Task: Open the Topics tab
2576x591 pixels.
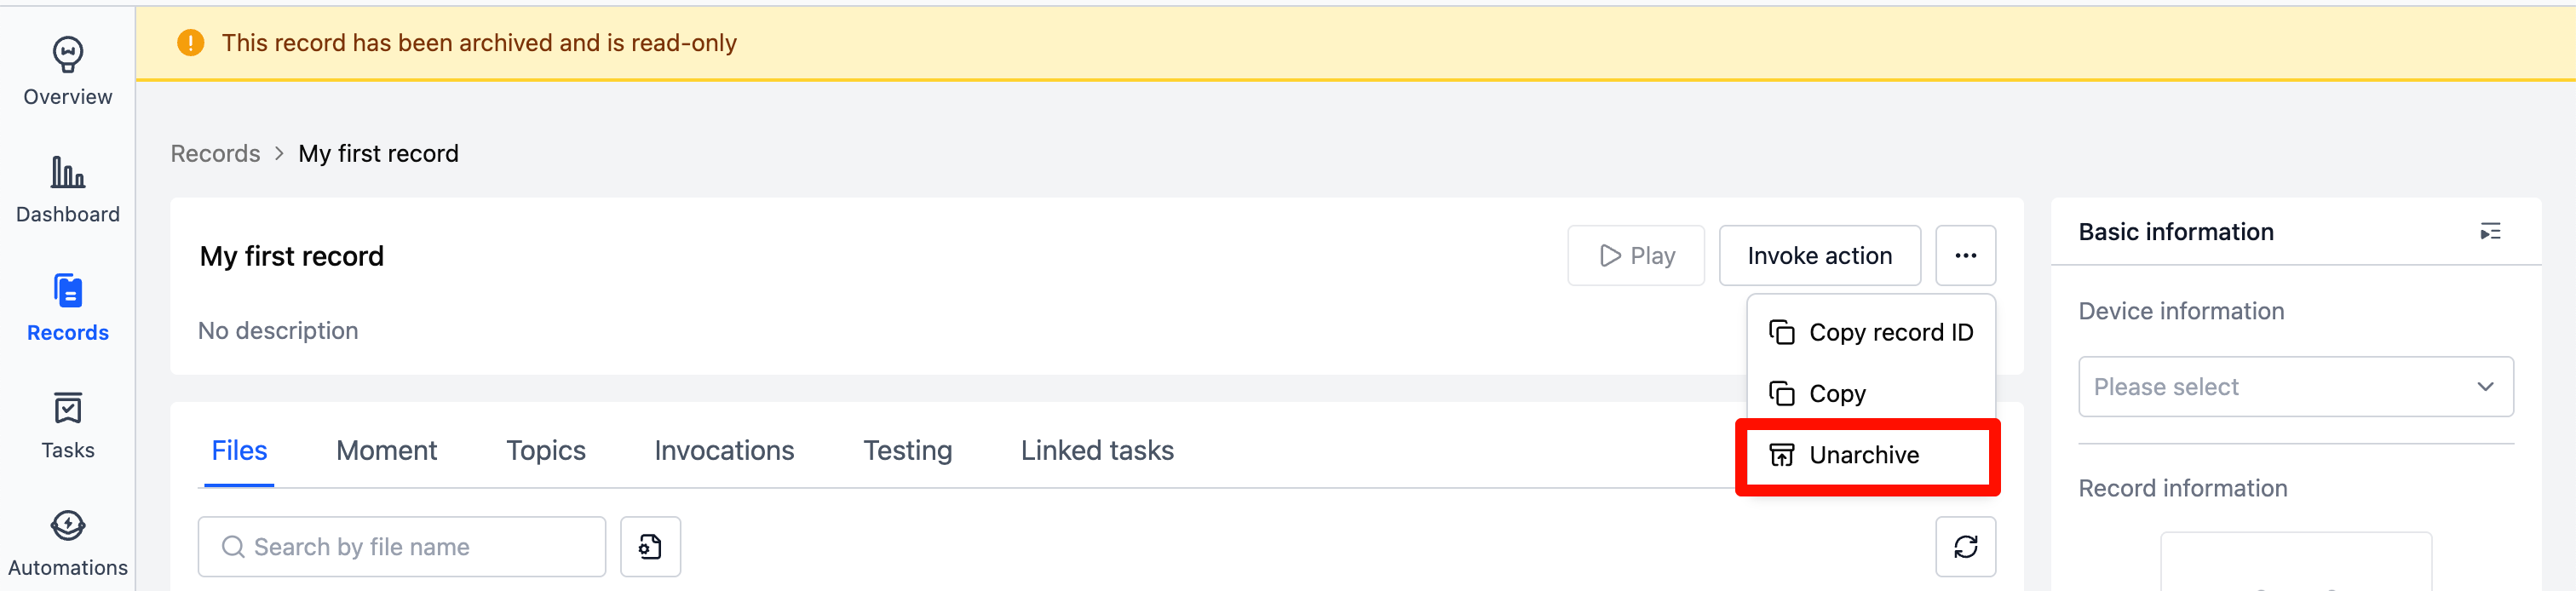Action: tap(546, 450)
